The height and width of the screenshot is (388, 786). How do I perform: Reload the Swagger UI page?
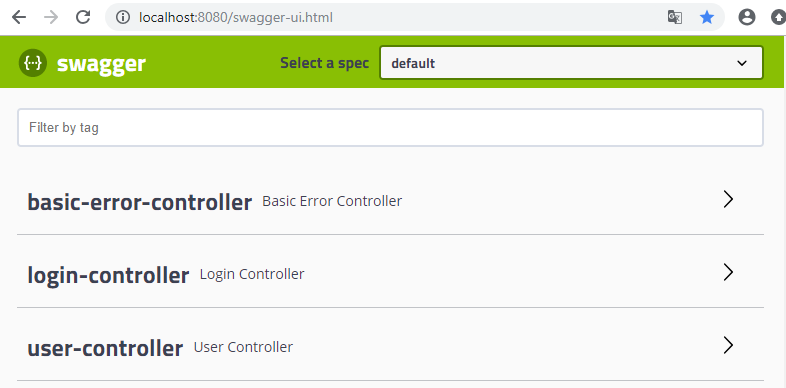point(83,18)
